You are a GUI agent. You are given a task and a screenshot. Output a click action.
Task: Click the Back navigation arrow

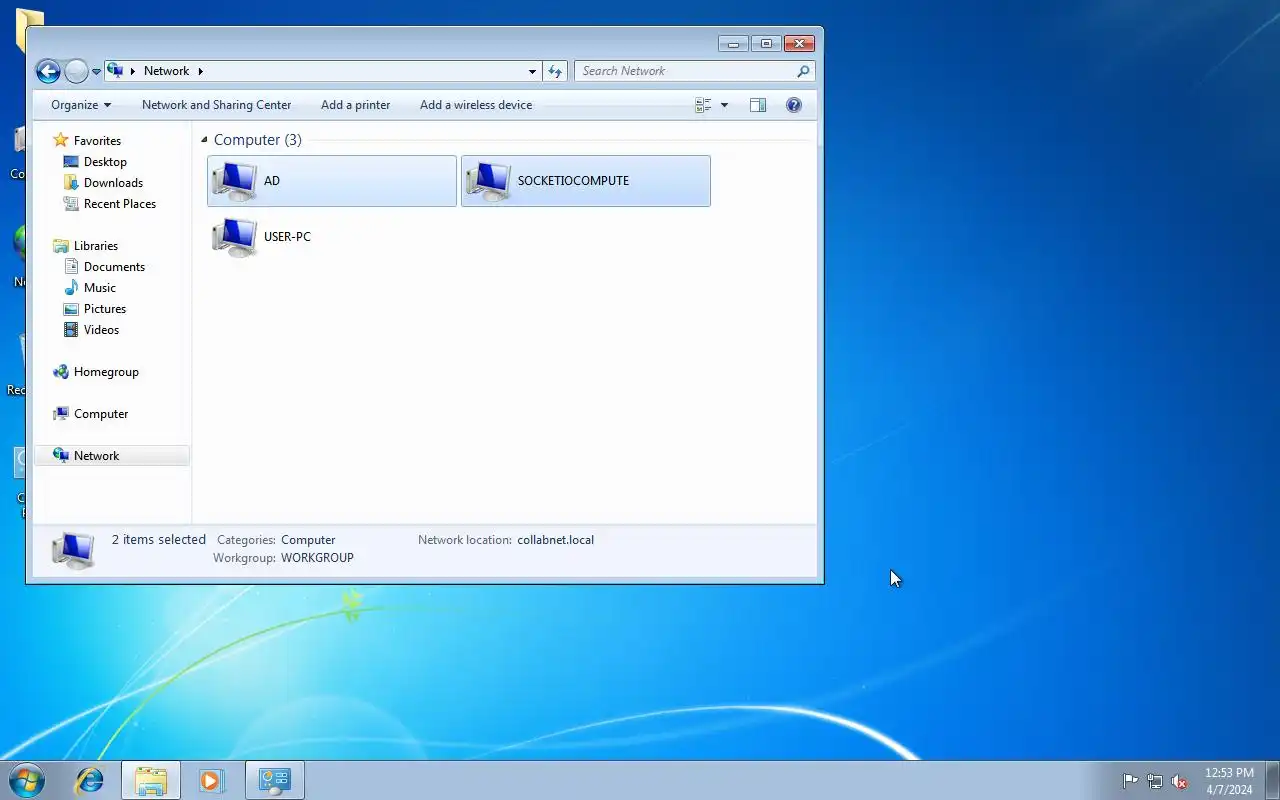point(48,71)
